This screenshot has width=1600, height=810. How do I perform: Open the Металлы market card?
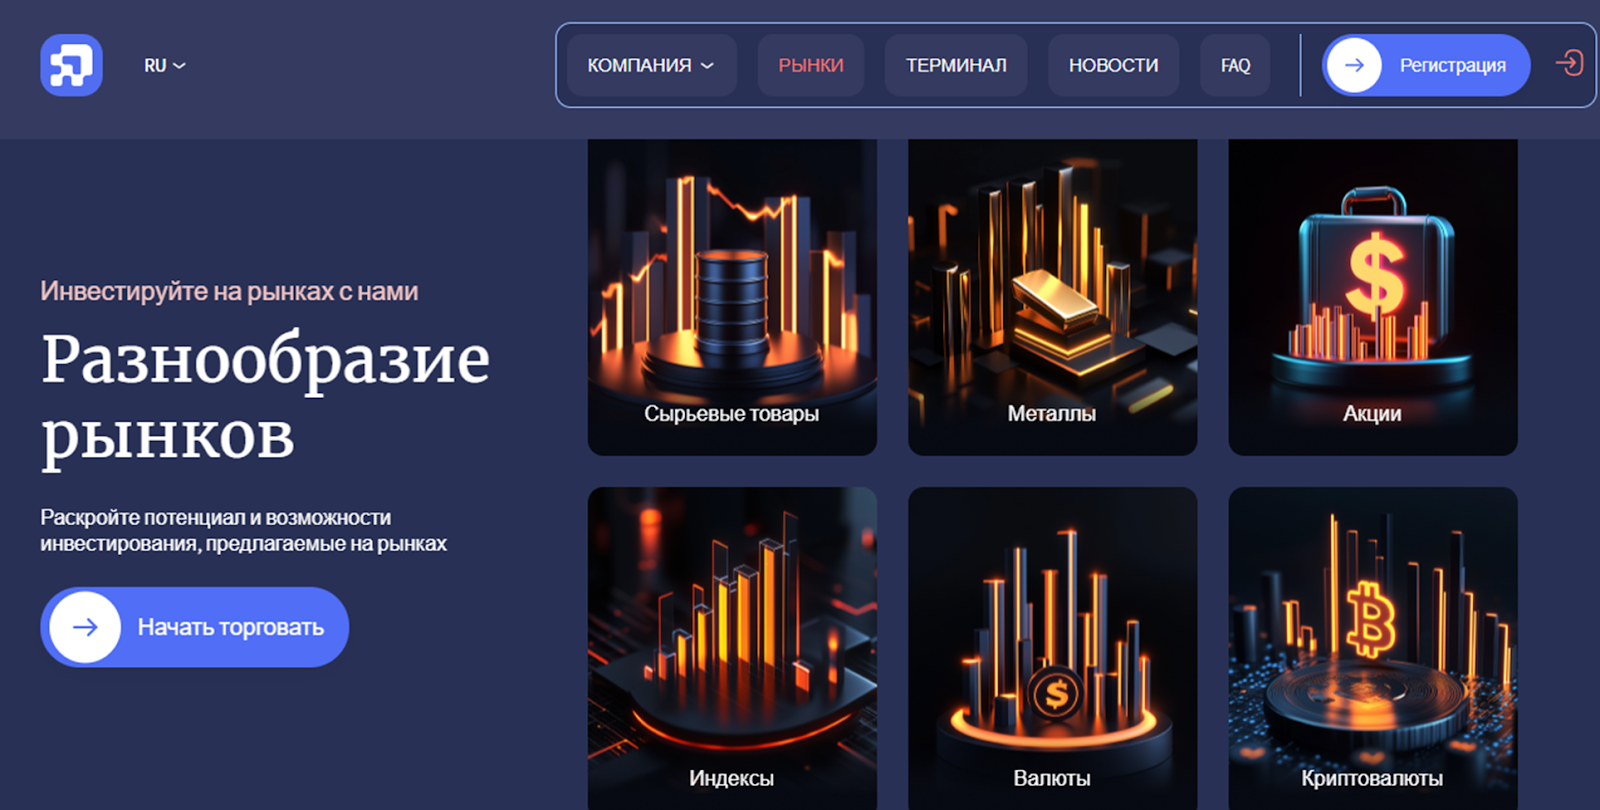coord(1052,297)
